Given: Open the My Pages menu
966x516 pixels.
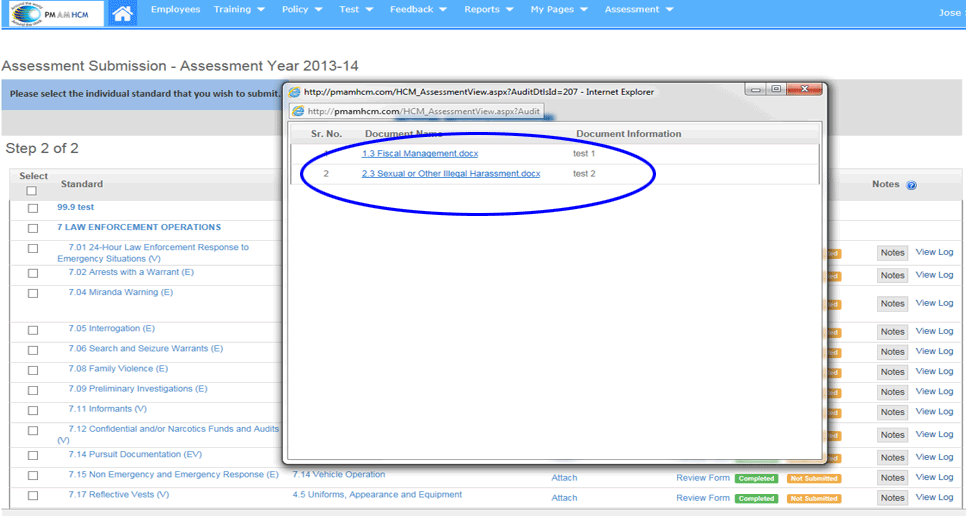Looking at the screenshot, I should 558,10.
